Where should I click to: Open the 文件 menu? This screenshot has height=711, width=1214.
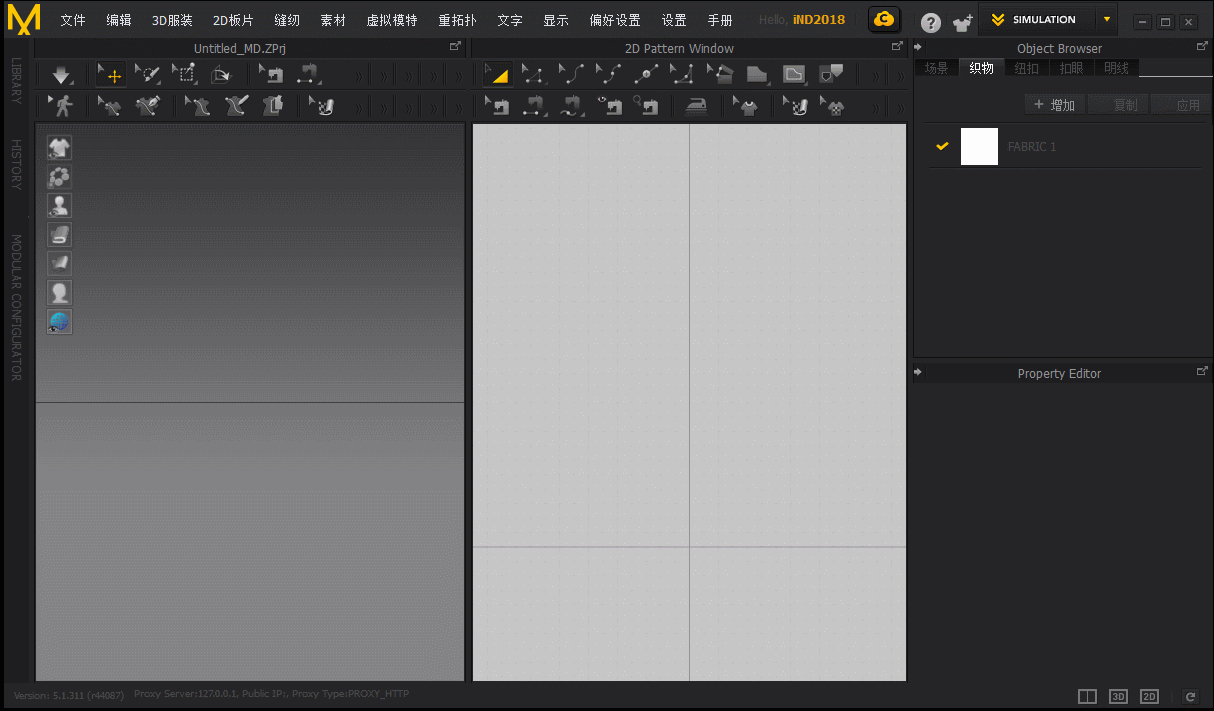point(73,20)
